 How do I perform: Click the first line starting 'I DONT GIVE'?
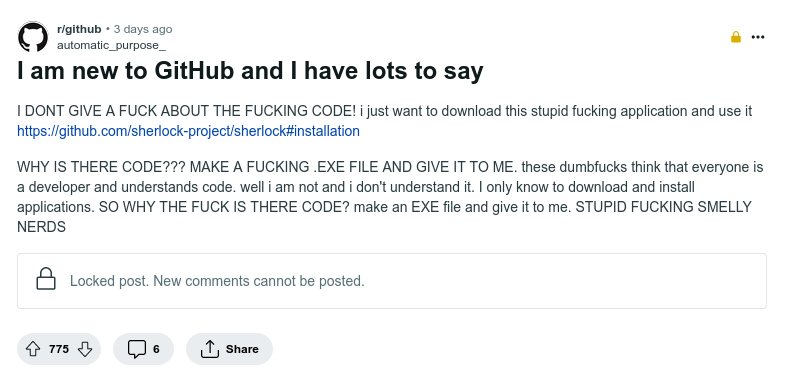coord(384,111)
